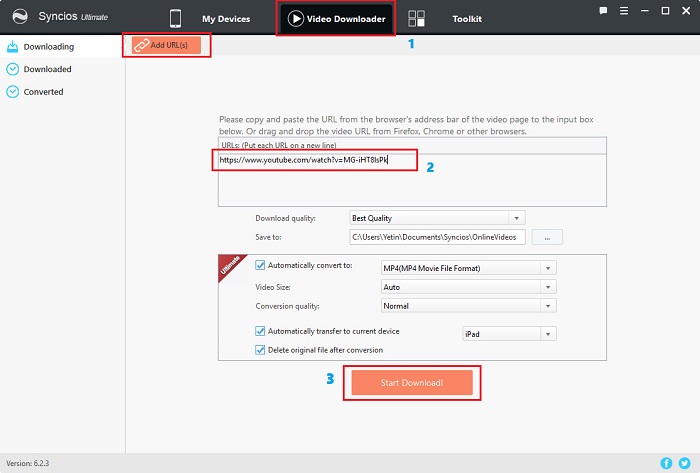Image resolution: width=700 pixels, height=473 pixels.
Task: Toggle Delete original file after conversion checkbox
Action: coord(260,350)
